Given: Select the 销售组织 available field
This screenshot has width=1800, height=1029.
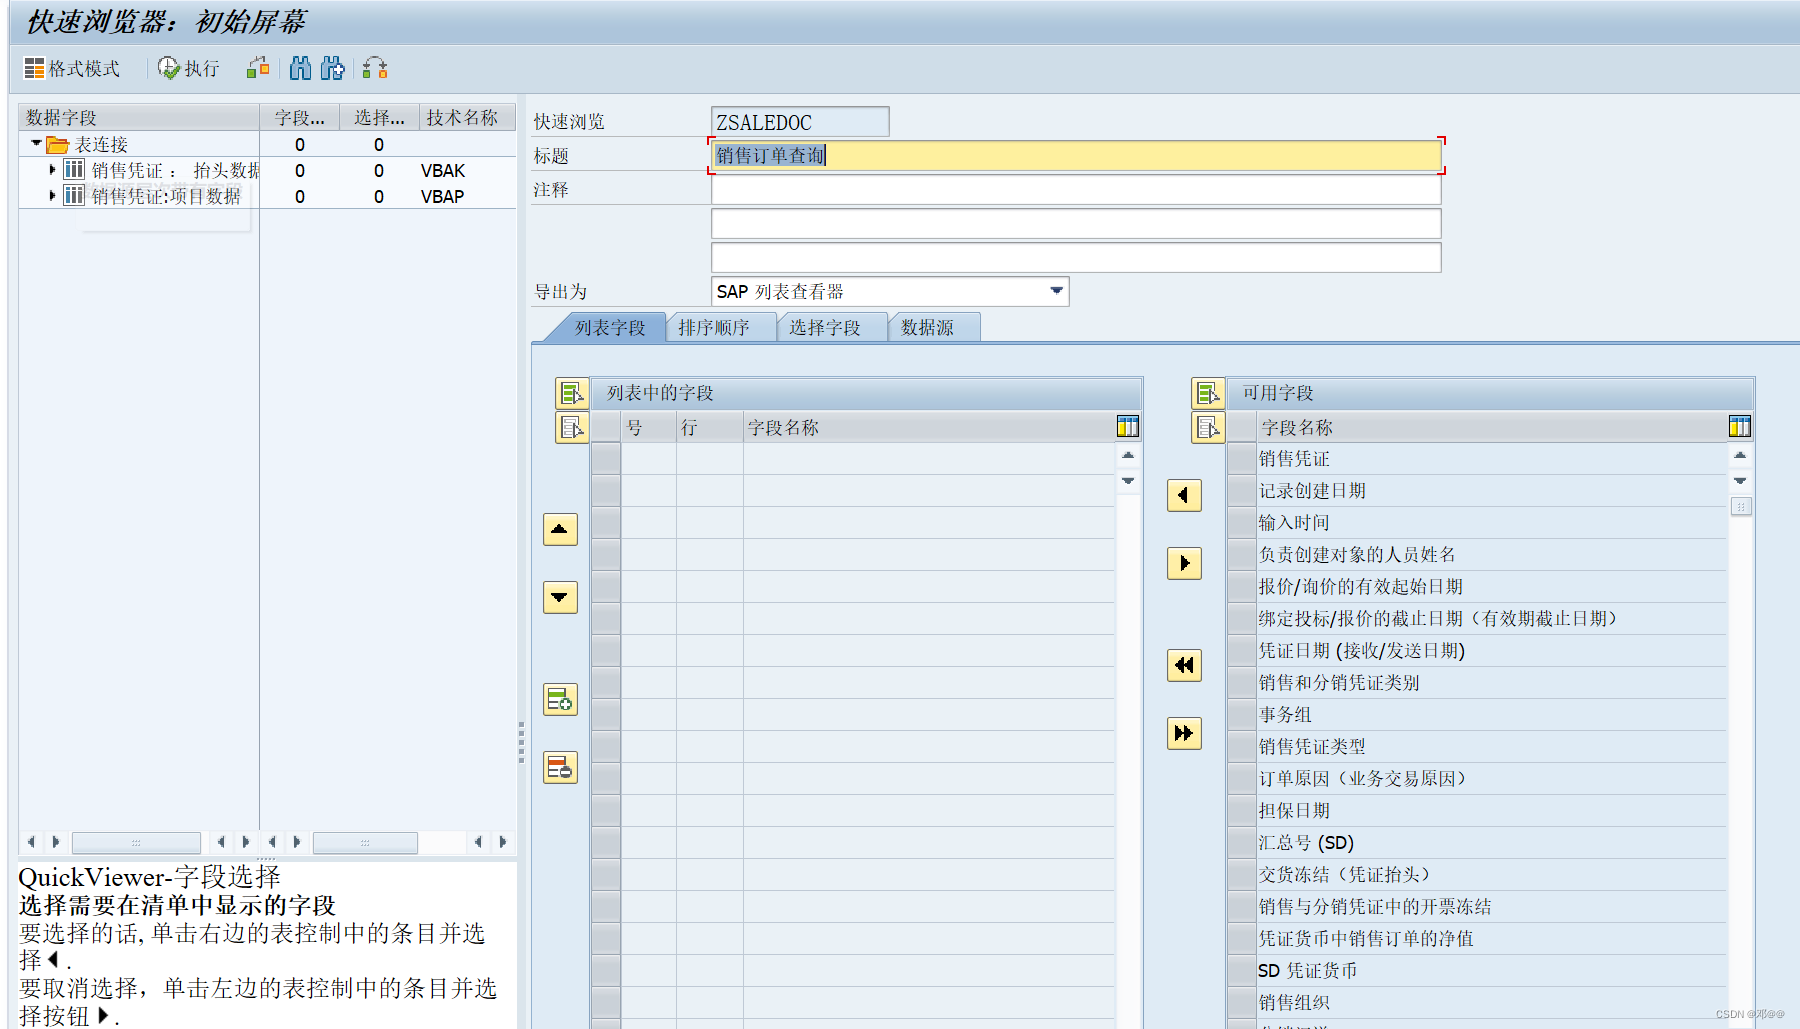Looking at the screenshot, I should click(x=1490, y=1003).
